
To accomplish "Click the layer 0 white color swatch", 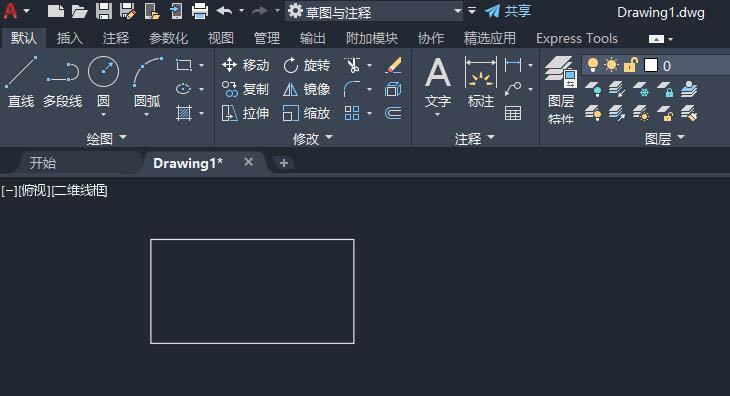I will pos(650,65).
